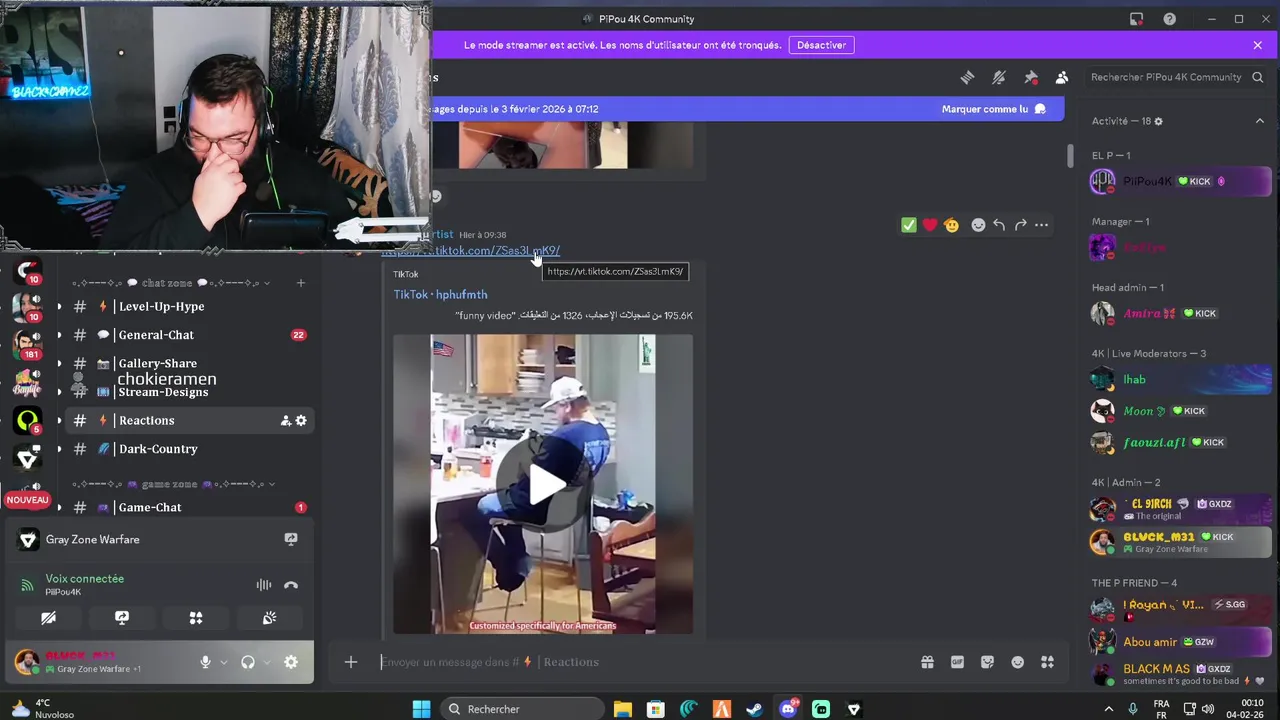1280x720 pixels.
Task: Open the Threads icon in channel header
Action: 967,77
